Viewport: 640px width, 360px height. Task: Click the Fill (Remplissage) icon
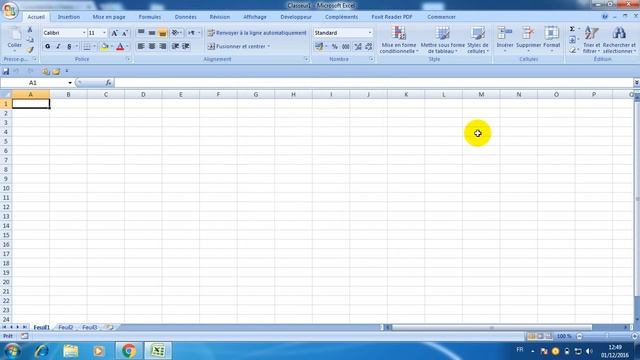coord(572,40)
